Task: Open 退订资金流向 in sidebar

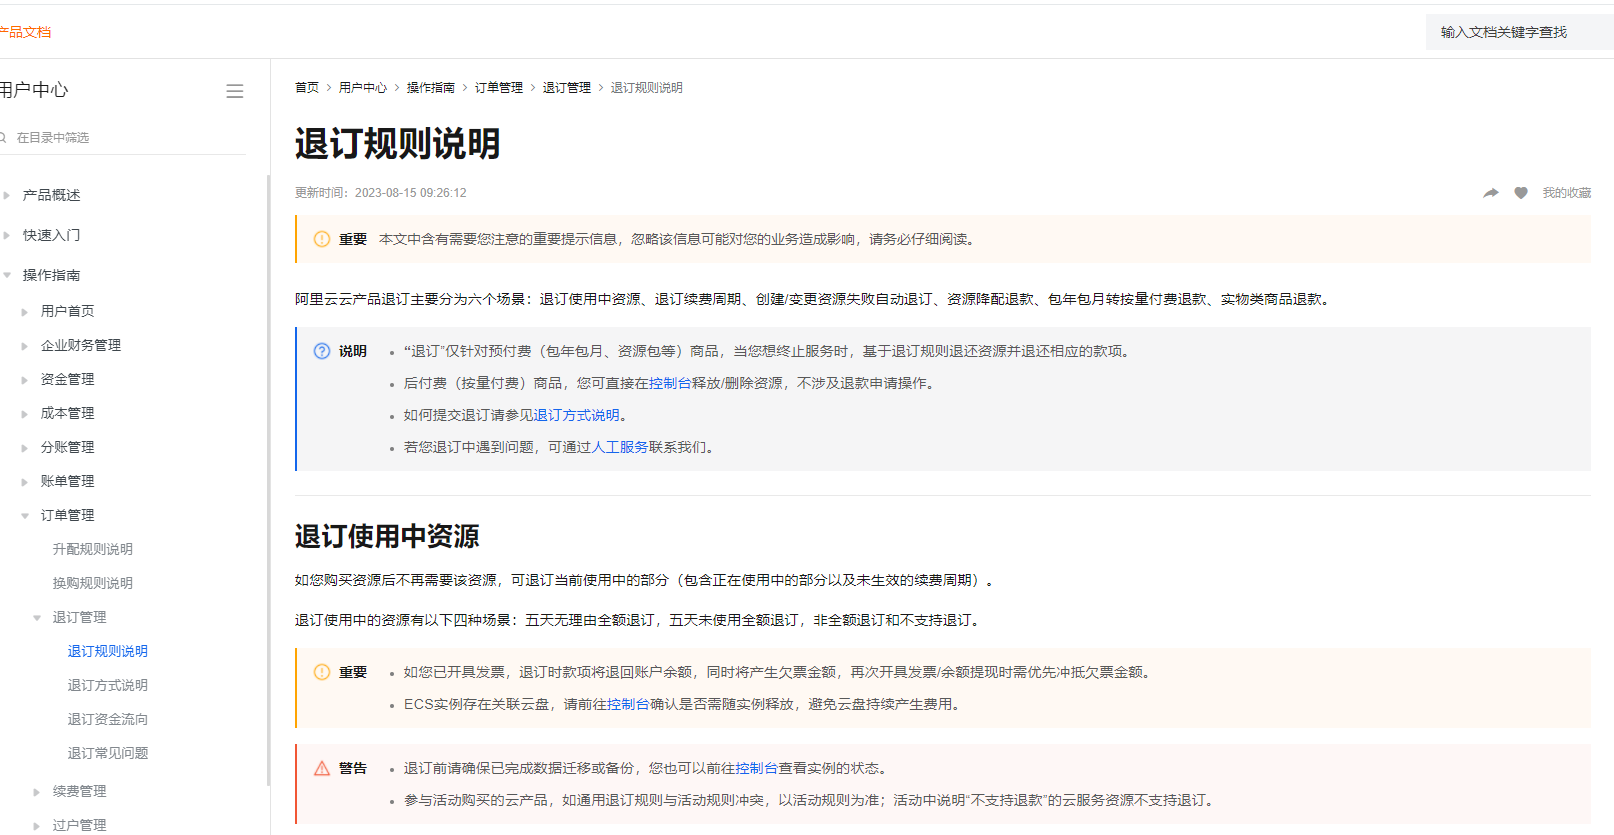Action: [x=108, y=719]
